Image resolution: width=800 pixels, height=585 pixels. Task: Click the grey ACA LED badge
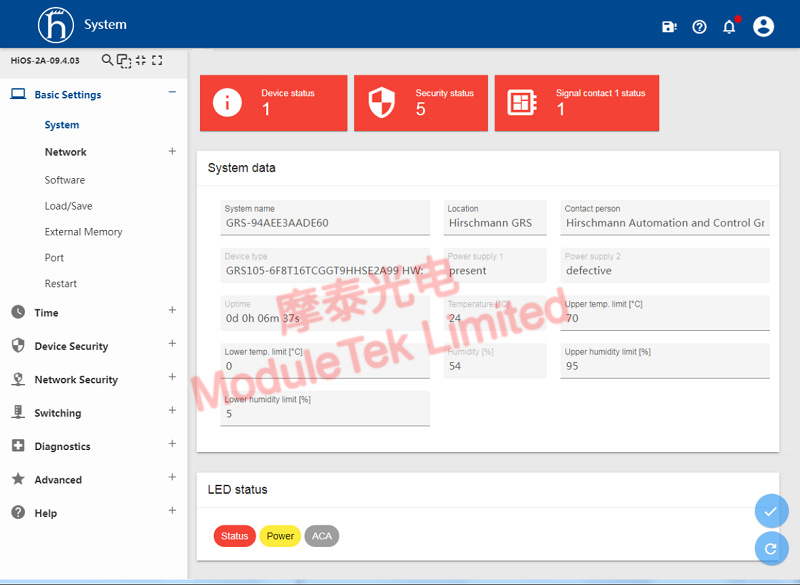[x=322, y=536]
